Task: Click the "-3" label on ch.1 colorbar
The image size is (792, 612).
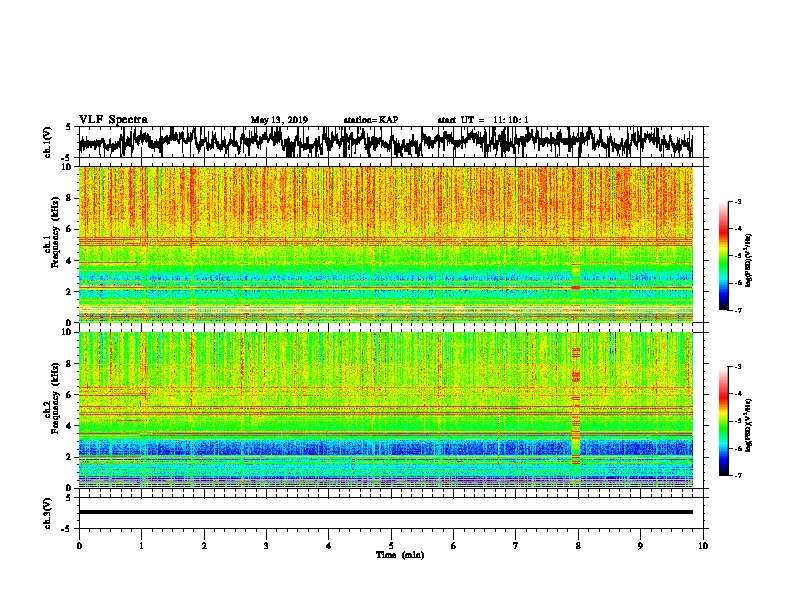Action: point(737,202)
